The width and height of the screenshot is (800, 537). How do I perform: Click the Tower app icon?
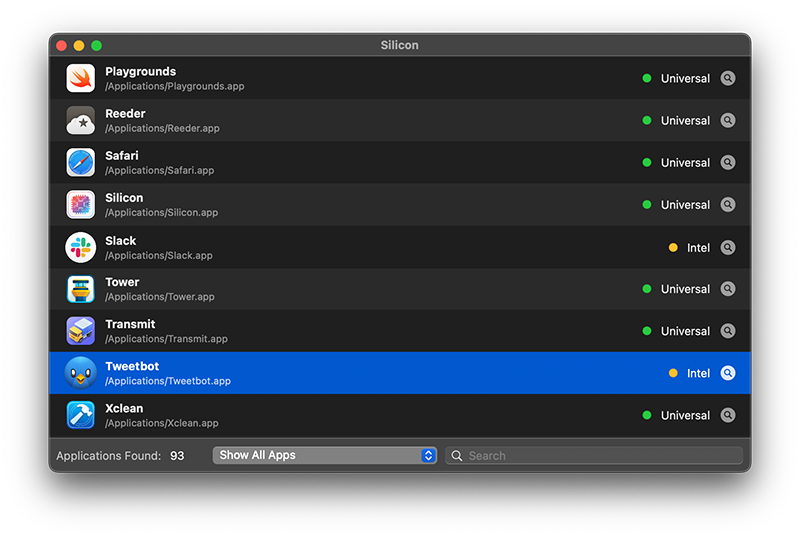[81, 289]
